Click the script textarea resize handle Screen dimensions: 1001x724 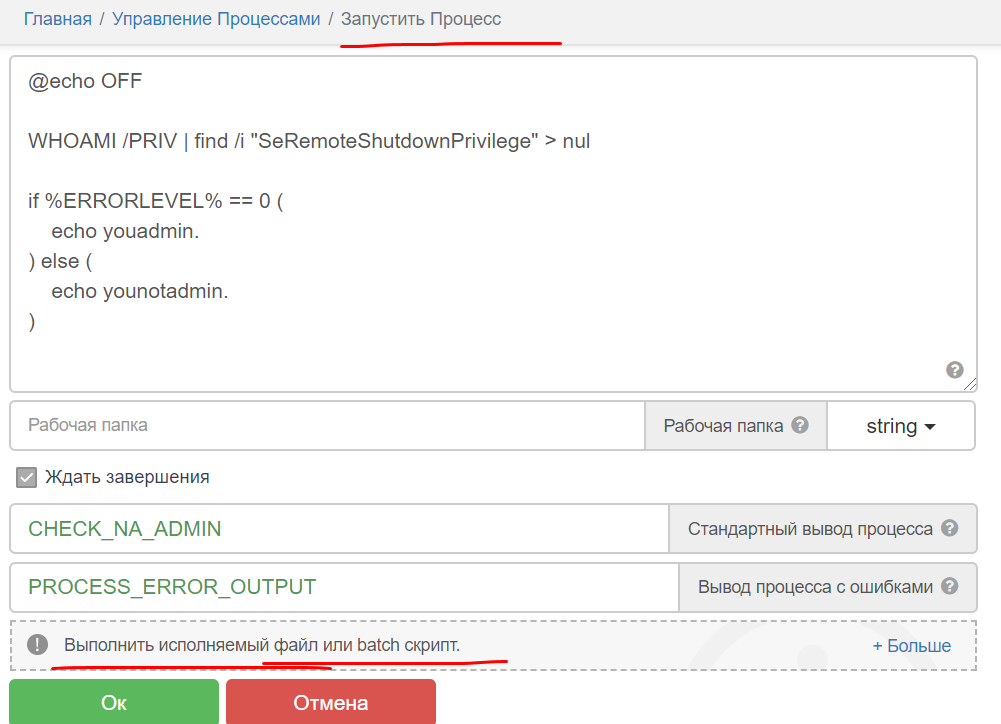click(x=970, y=384)
